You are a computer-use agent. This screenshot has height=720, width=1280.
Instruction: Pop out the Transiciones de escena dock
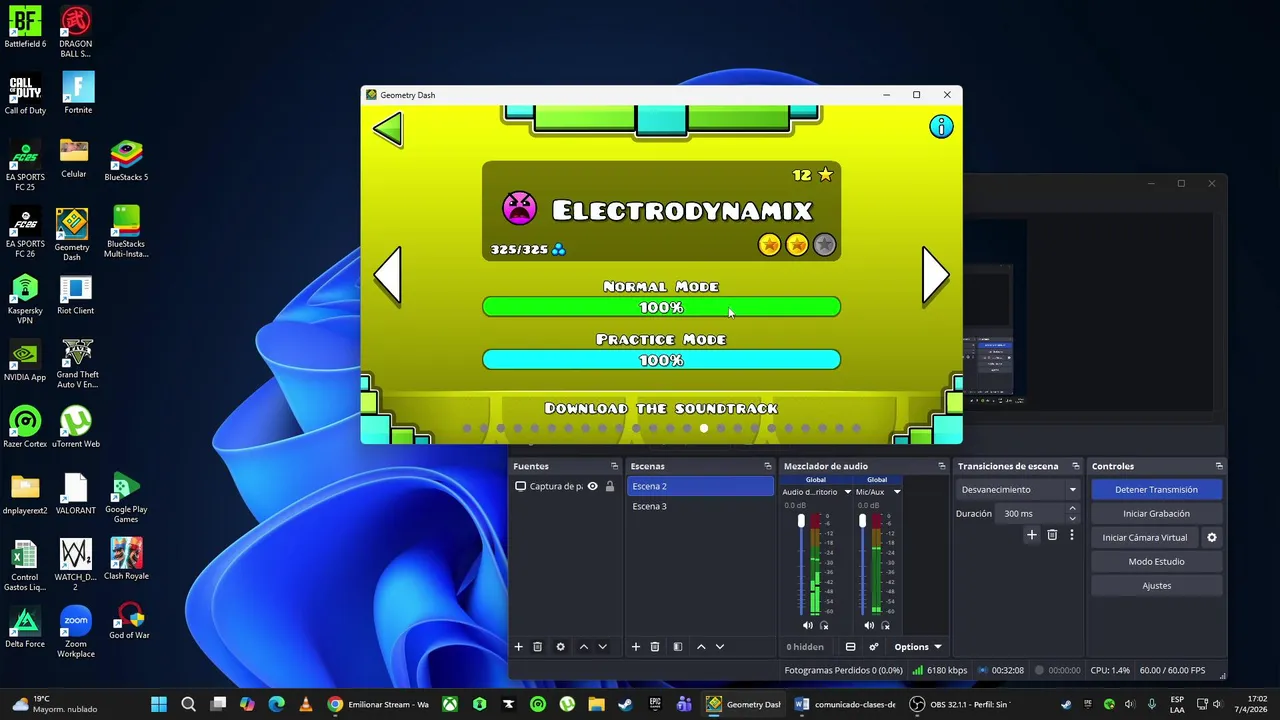click(x=1076, y=466)
